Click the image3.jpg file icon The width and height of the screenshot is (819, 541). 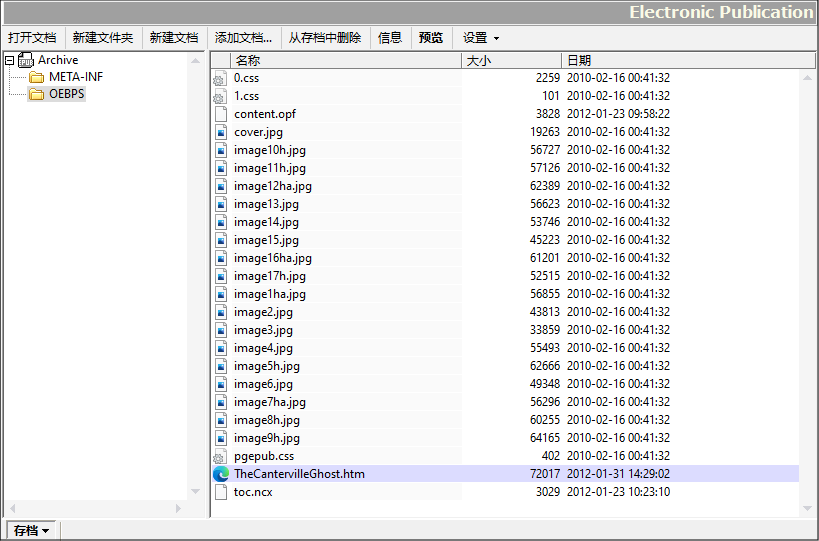click(x=220, y=330)
